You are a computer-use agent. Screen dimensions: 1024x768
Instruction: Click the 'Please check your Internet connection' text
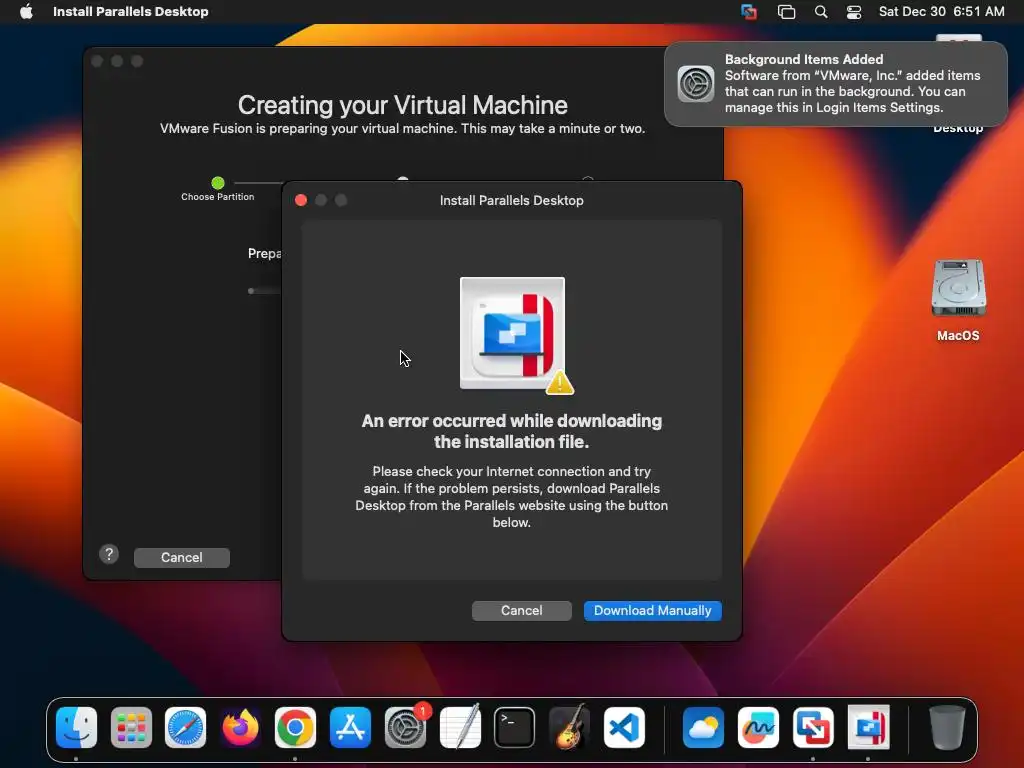[511, 497]
